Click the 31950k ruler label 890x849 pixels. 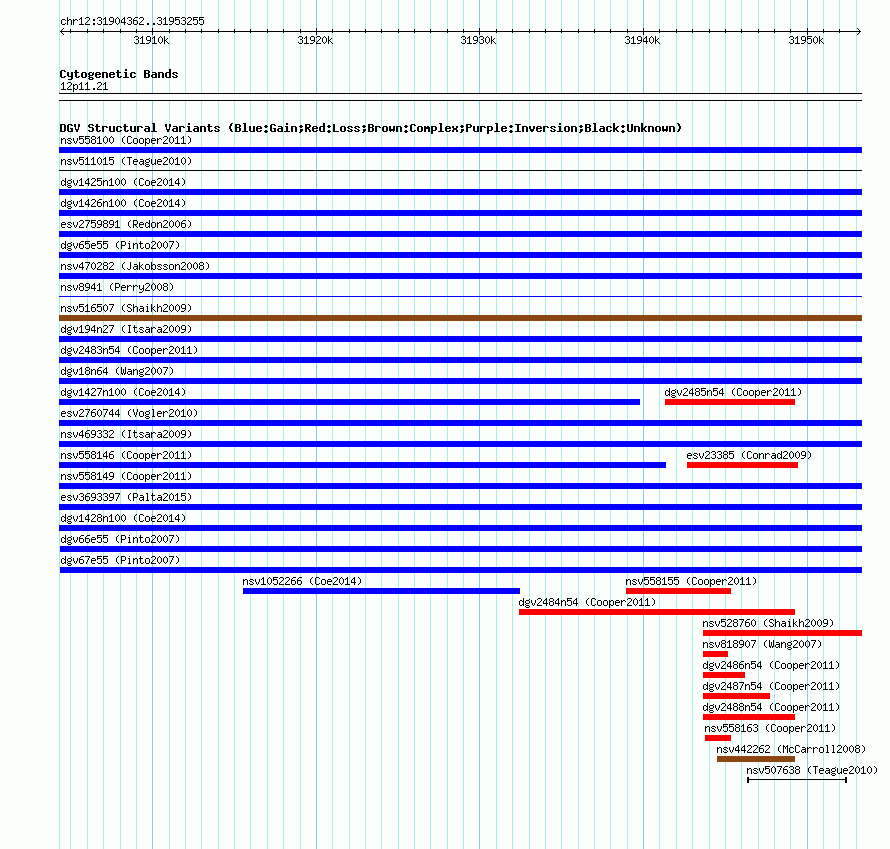pos(806,40)
